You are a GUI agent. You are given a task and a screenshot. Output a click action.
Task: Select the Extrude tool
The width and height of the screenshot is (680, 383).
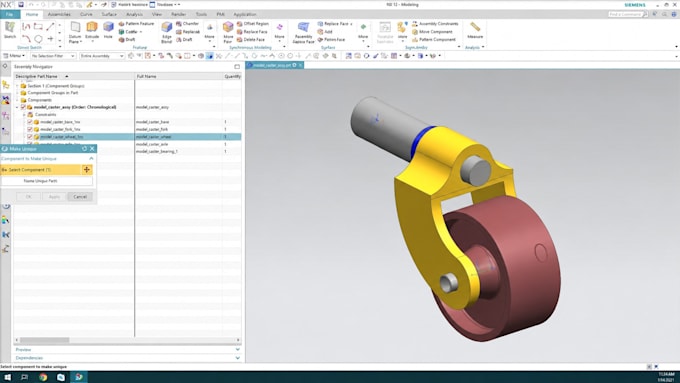coord(92,30)
